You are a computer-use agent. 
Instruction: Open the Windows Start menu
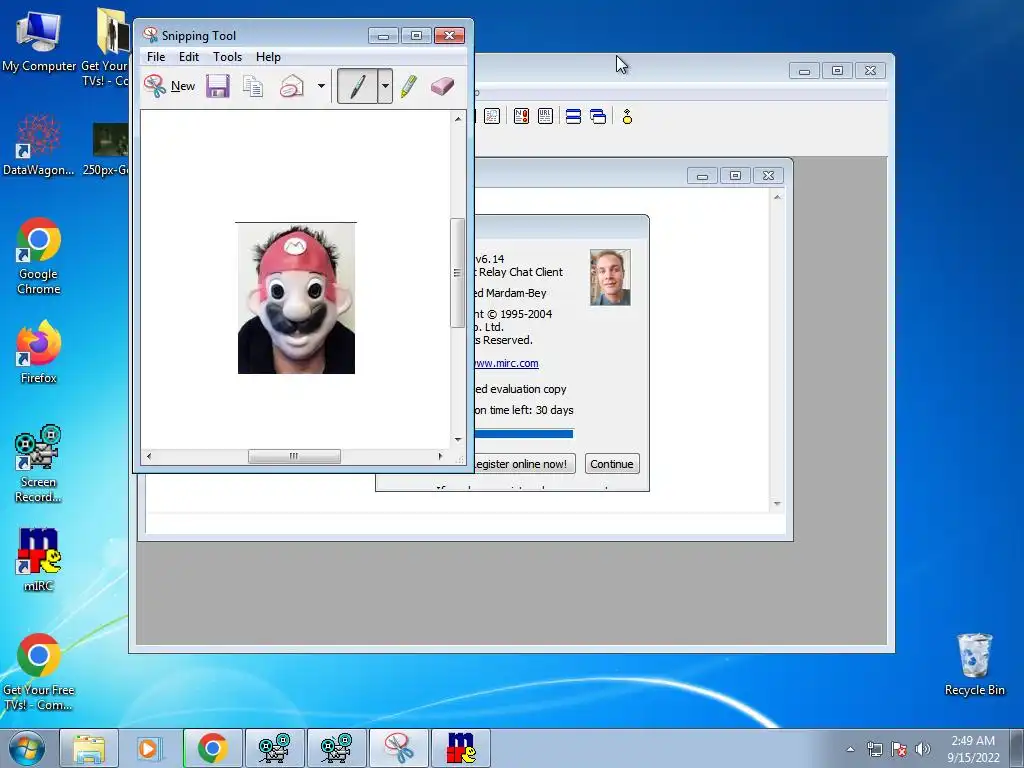click(x=27, y=748)
